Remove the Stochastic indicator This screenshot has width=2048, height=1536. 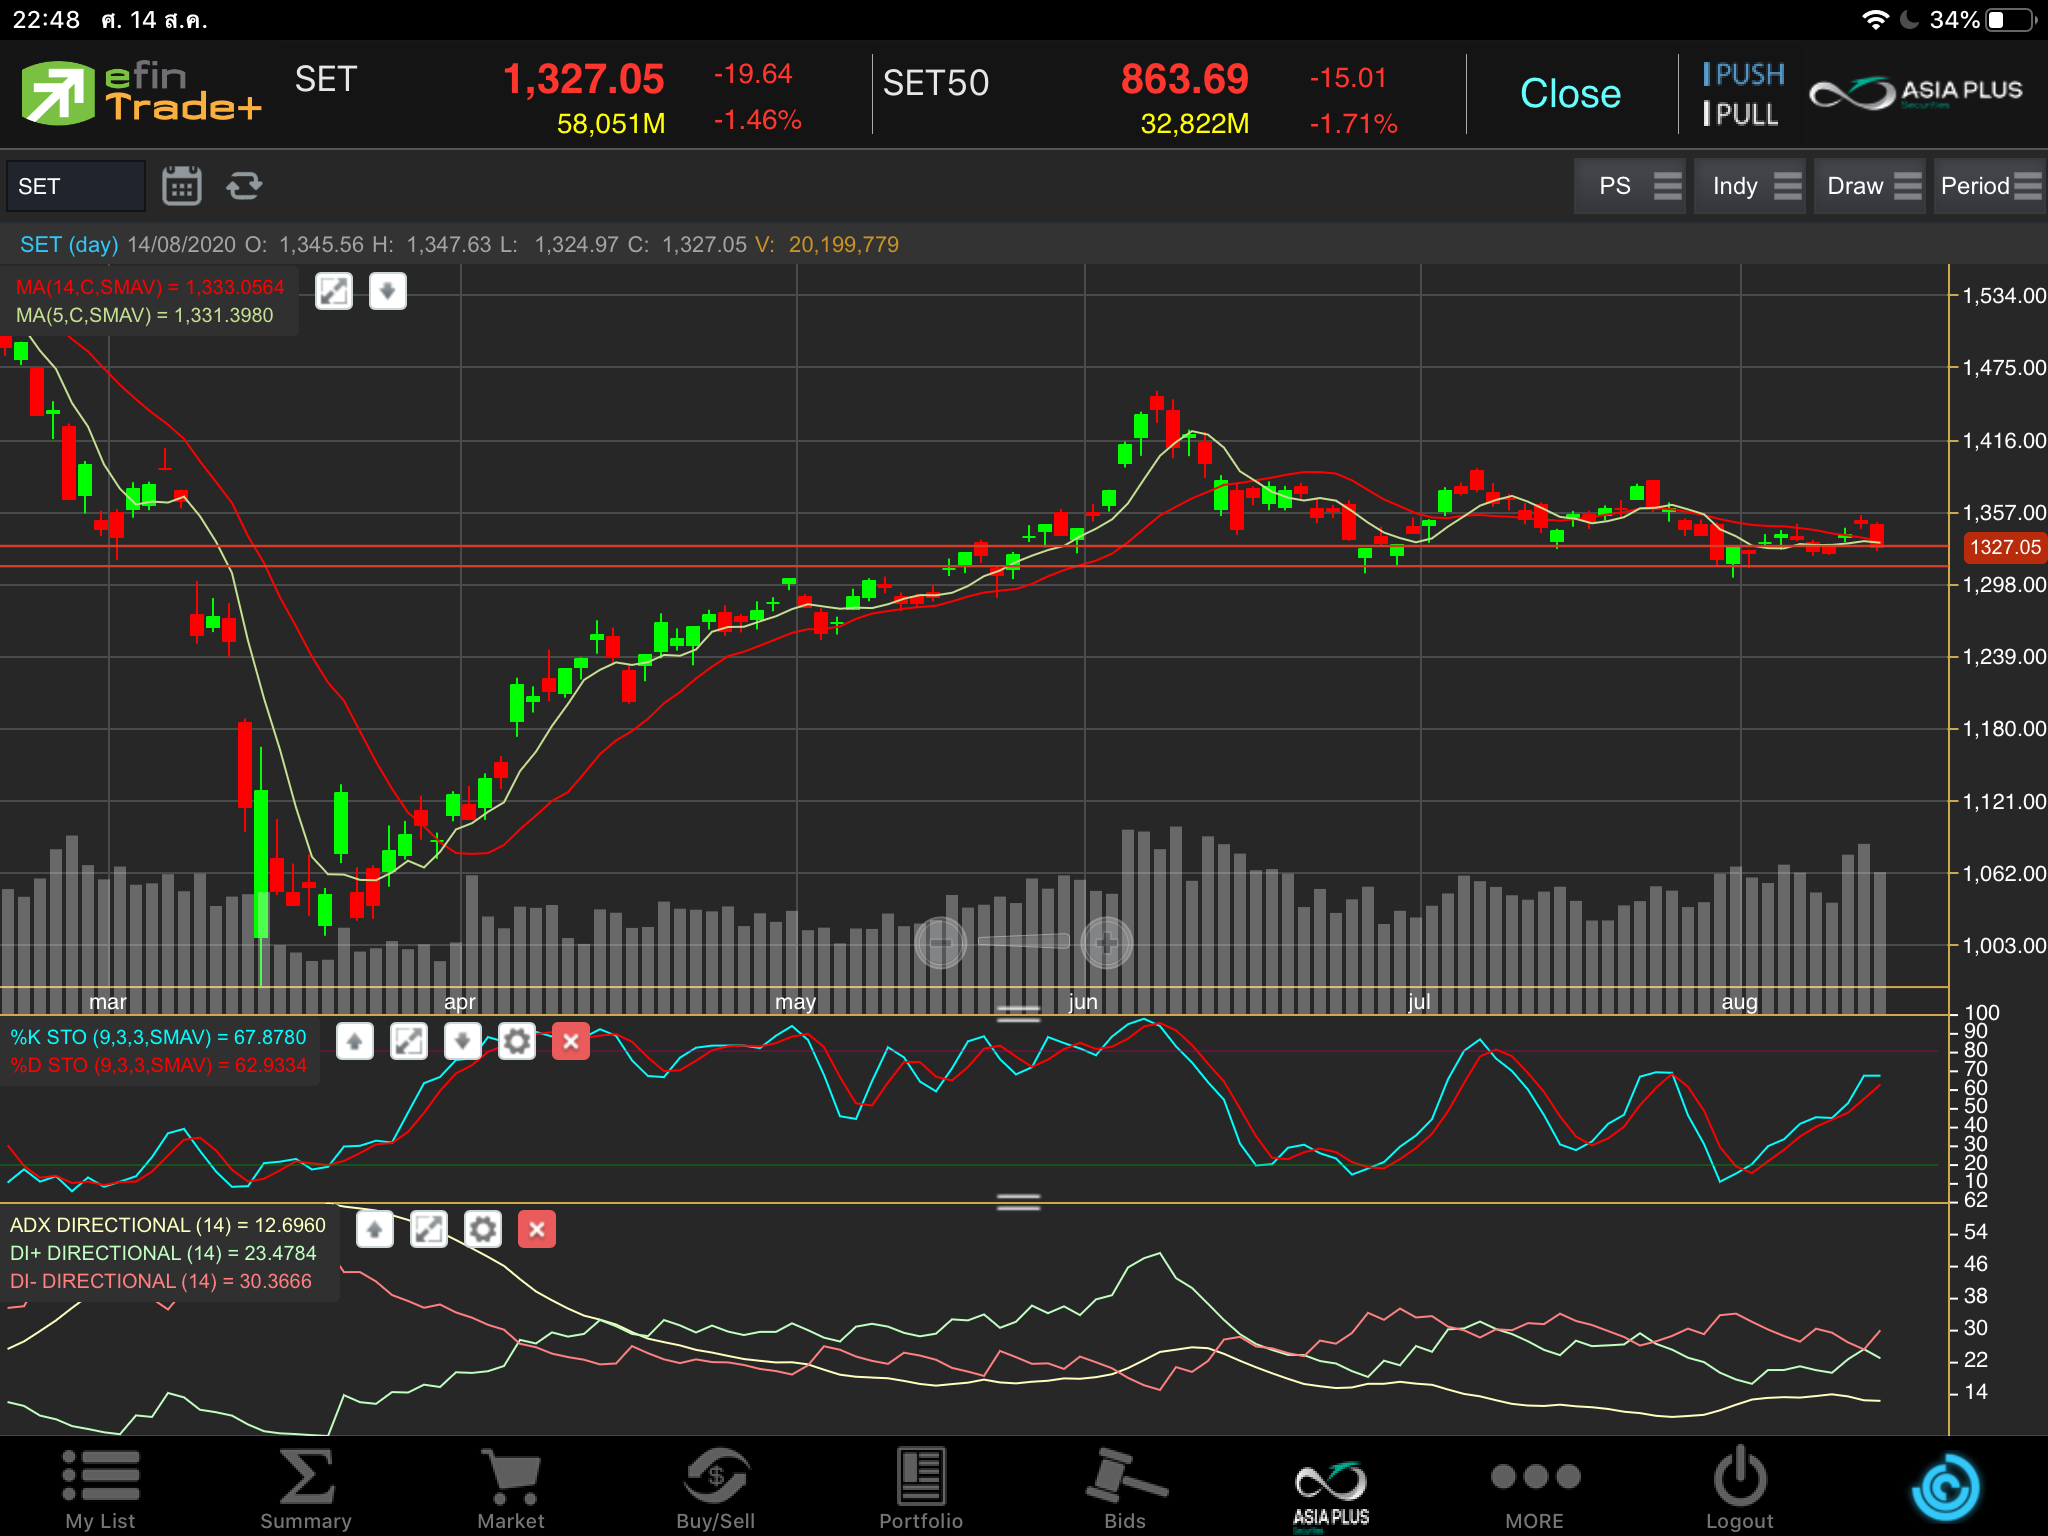point(571,1042)
